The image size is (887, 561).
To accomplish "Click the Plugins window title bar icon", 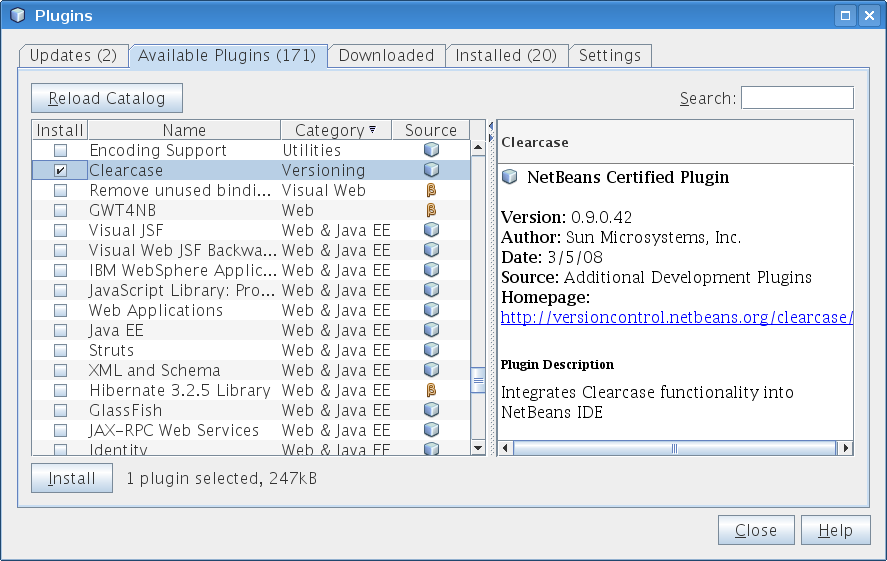I will pyautogui.click(x=17, y=15).
